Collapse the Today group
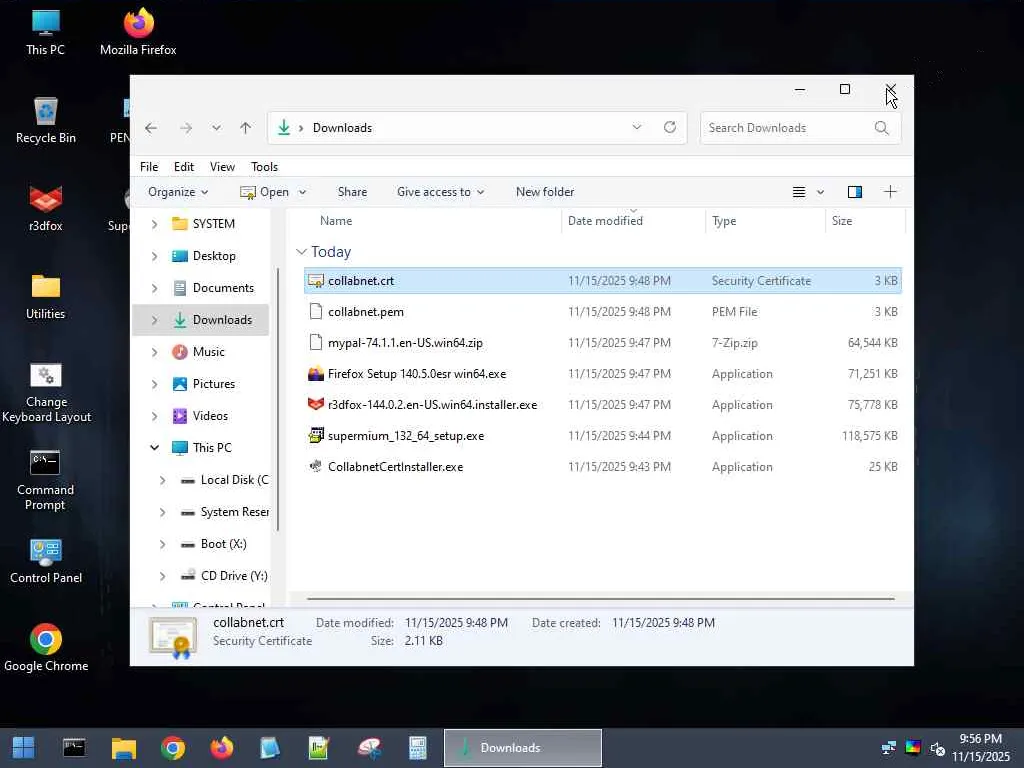Screen dimensions: 1024x768 tap(301, 251)
